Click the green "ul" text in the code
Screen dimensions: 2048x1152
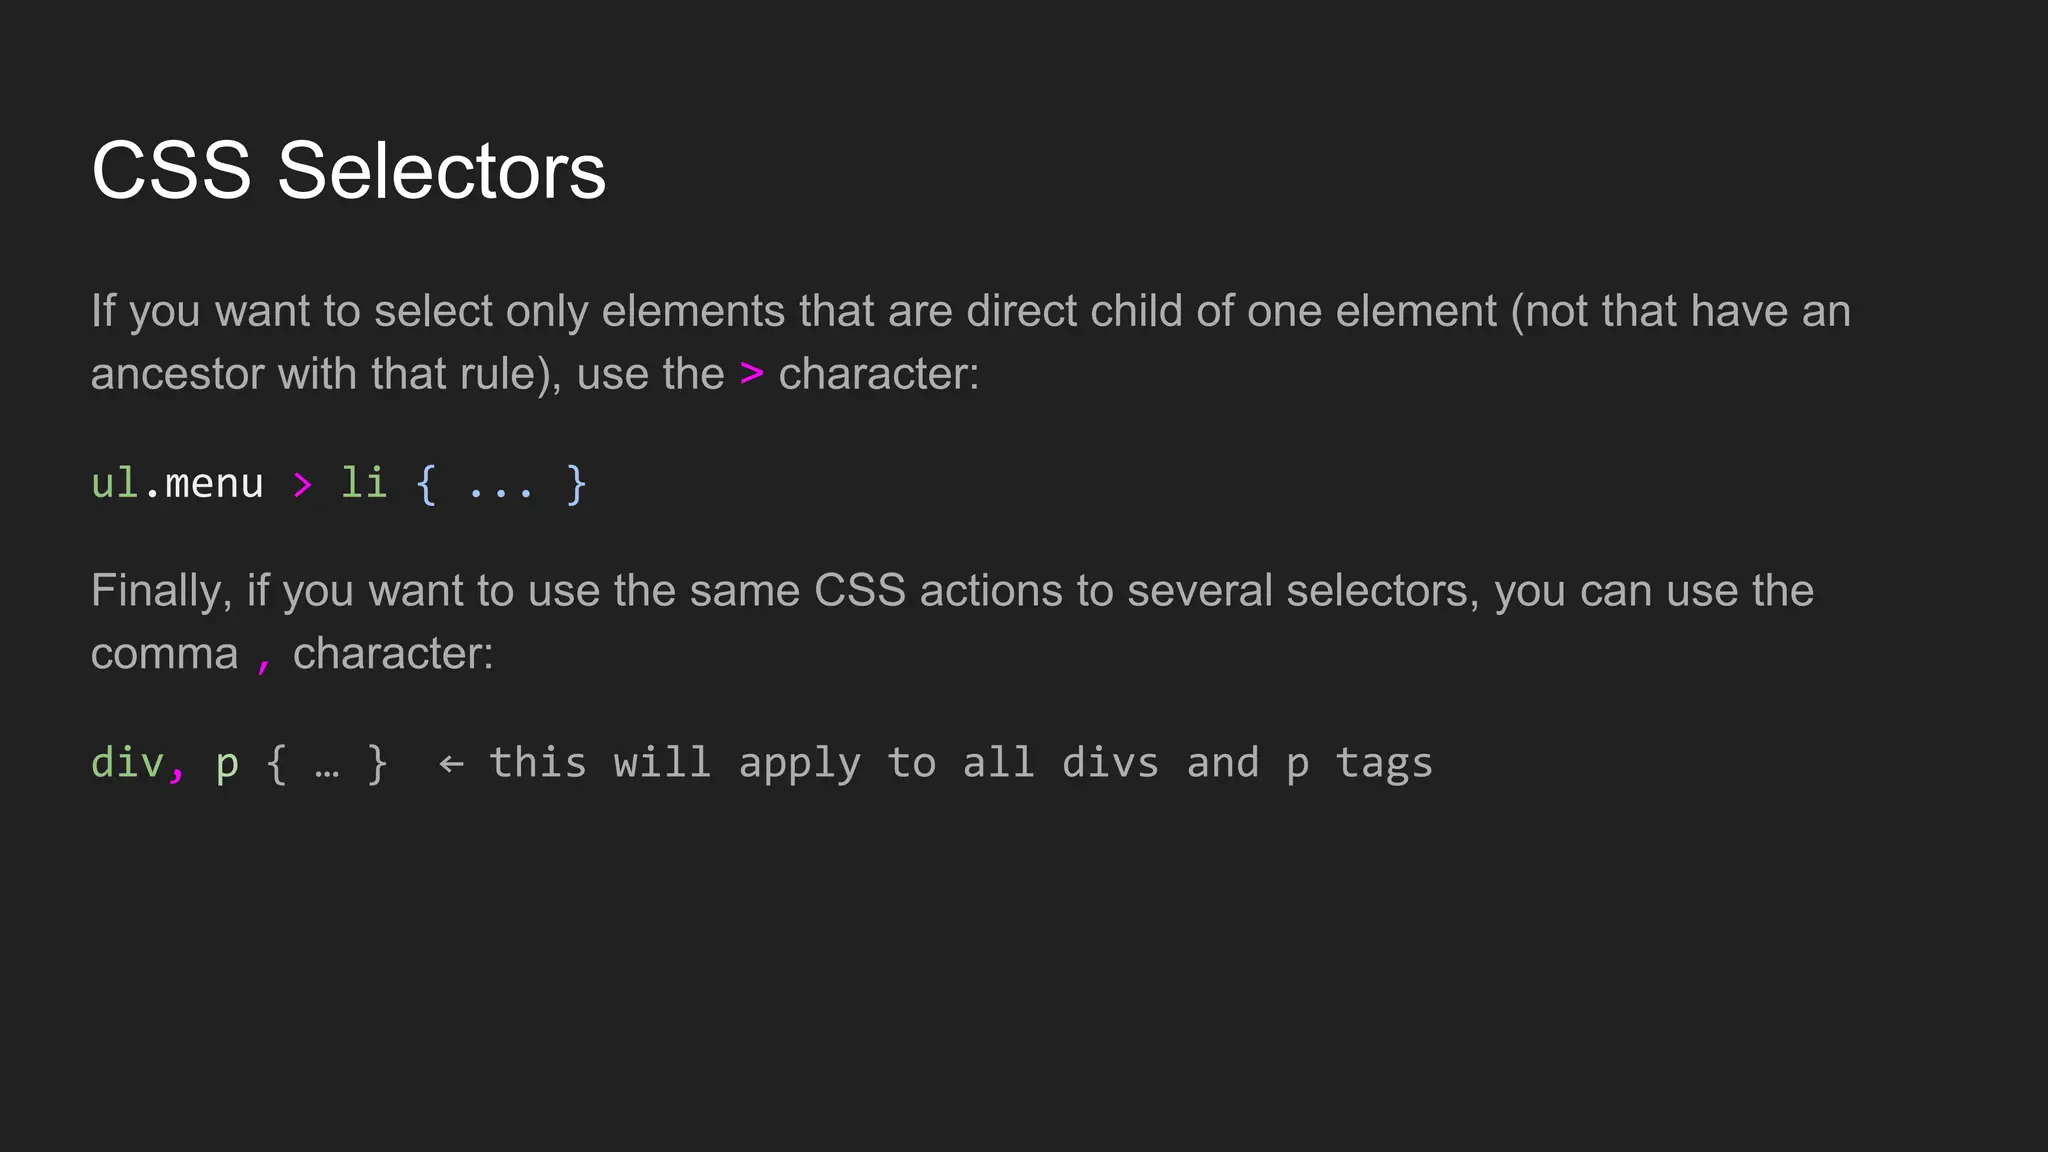tap(114, 483)
